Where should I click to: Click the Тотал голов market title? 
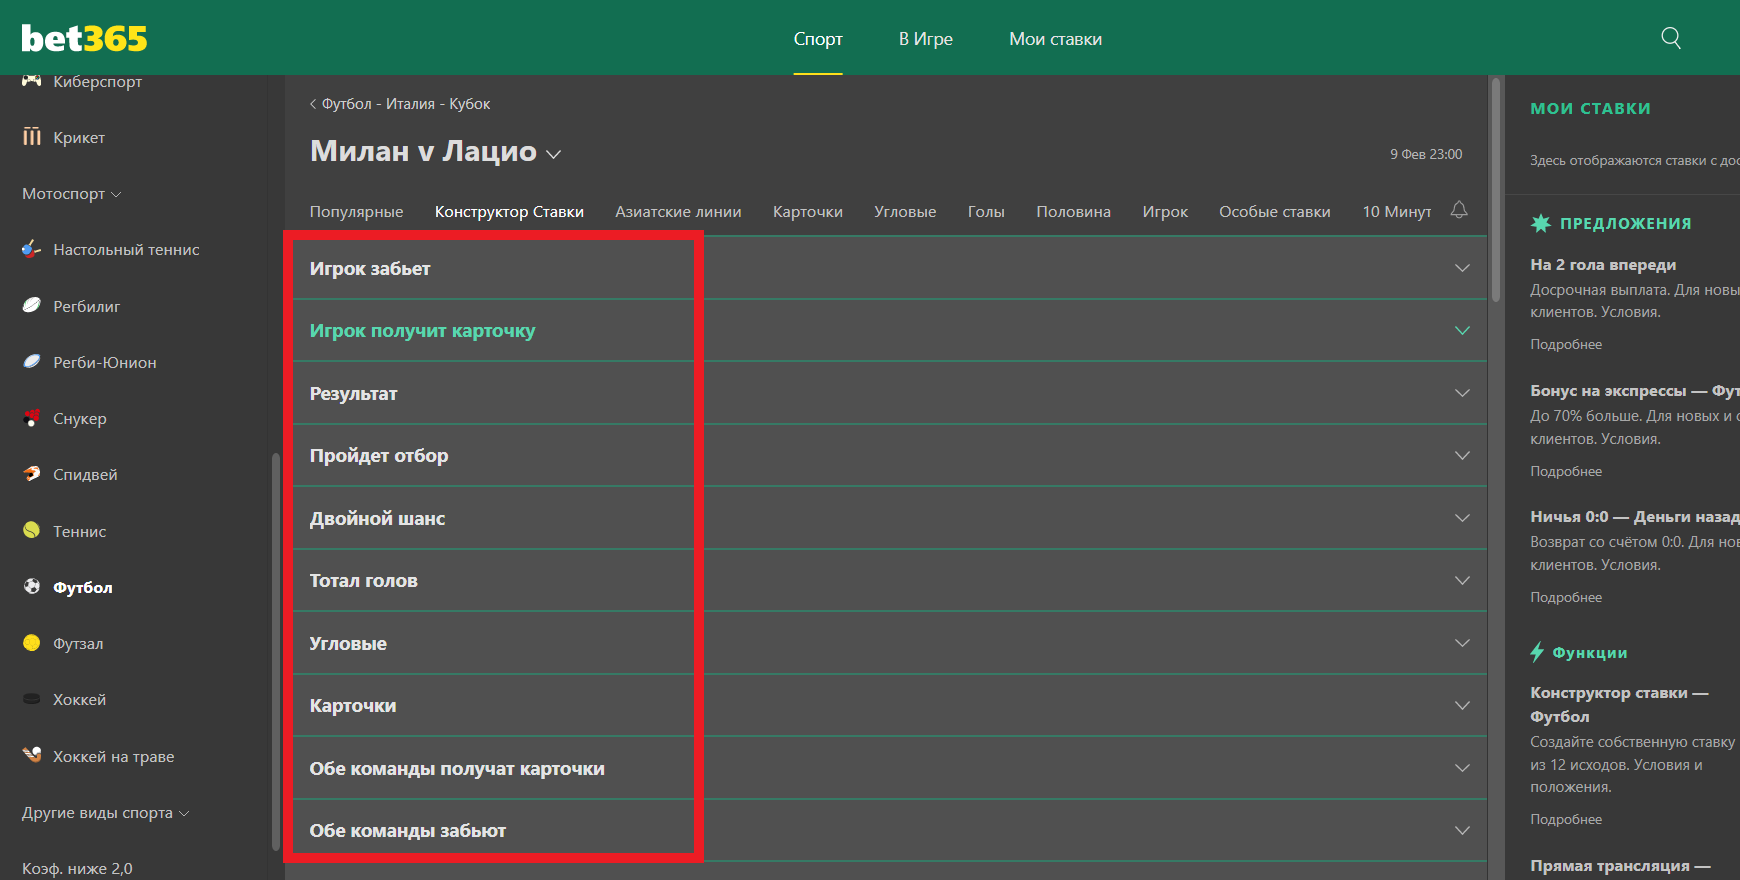(x=363, y=580)
